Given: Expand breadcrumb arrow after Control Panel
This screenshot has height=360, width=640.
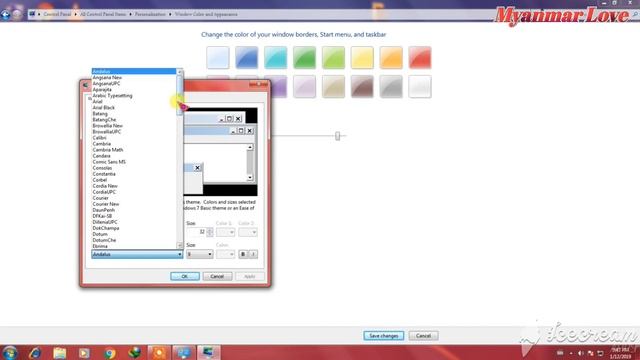Looking at the screenshot, I should click(76, 14).
